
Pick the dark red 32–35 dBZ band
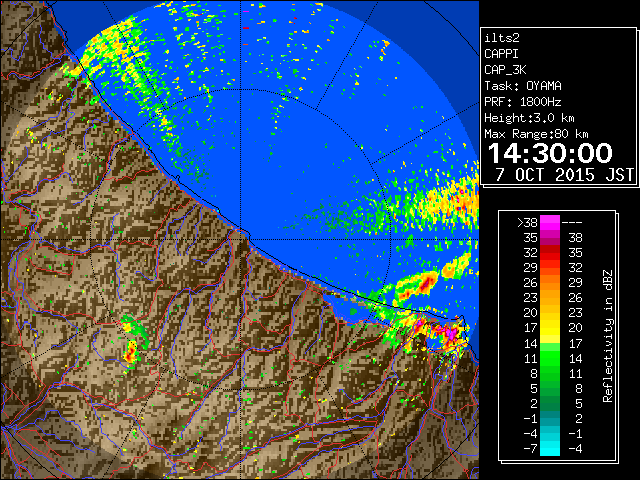click(x=550, y=253)
